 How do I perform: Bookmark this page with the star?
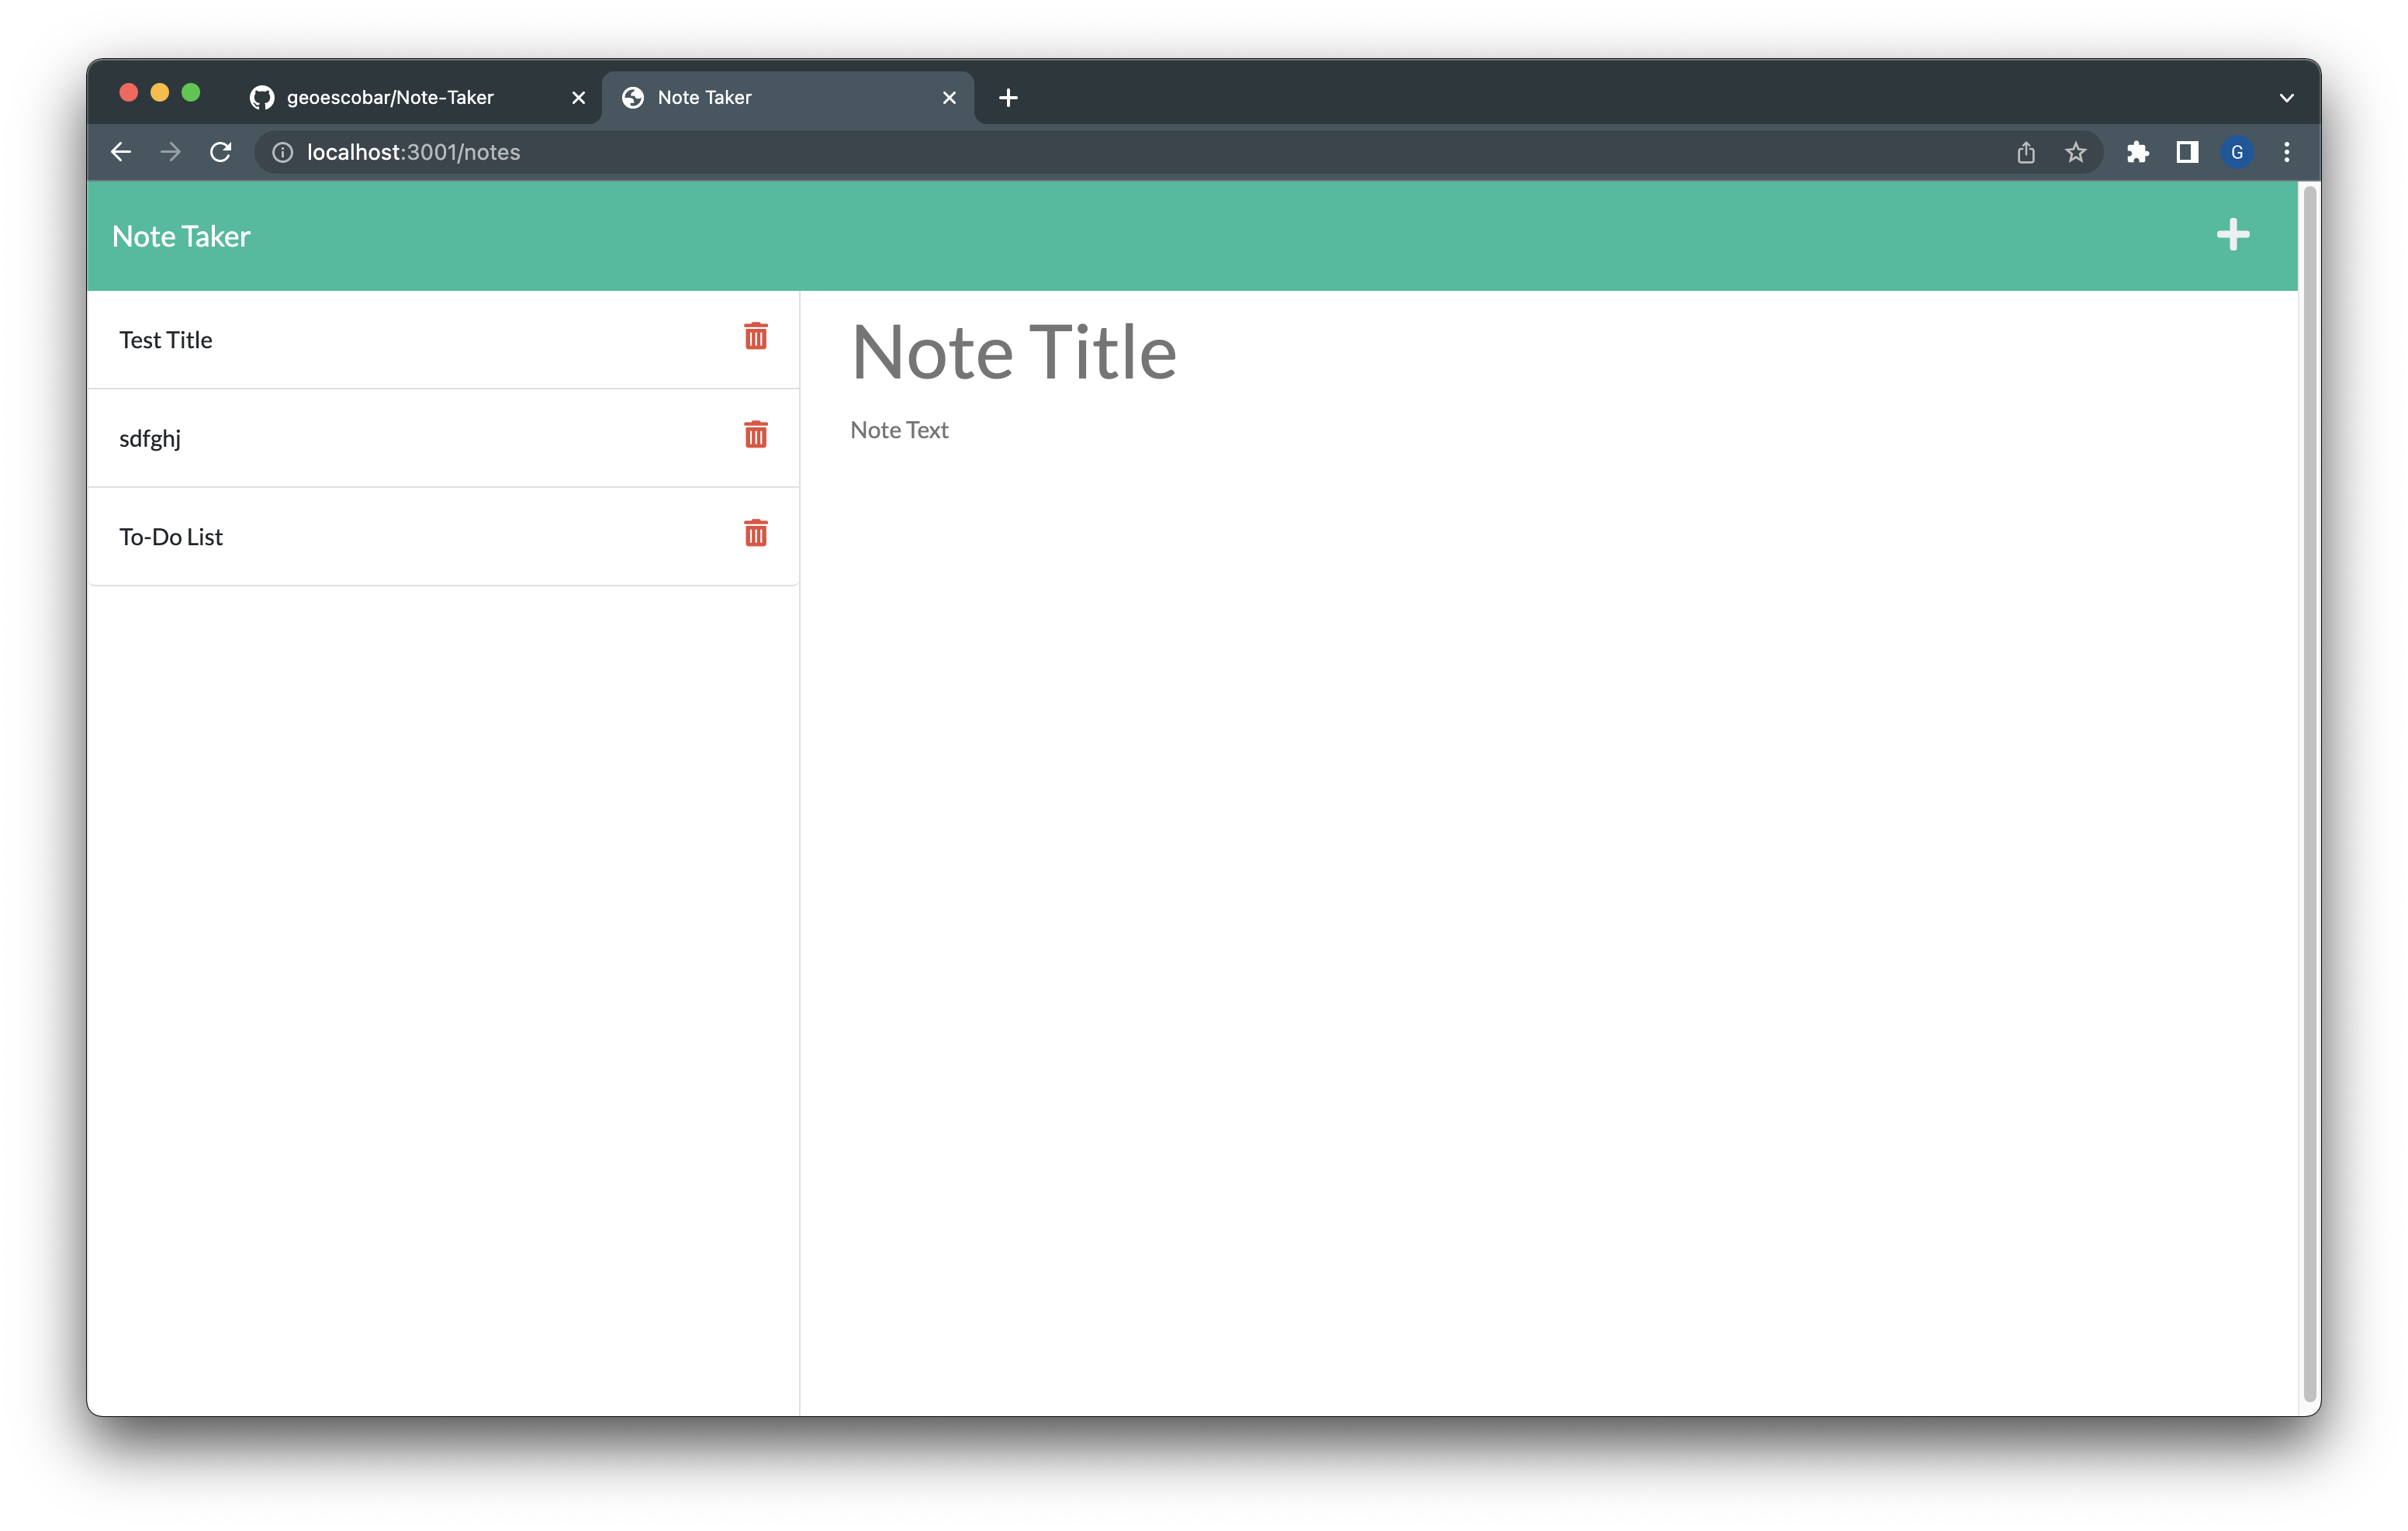click(x=2075, y=152)
